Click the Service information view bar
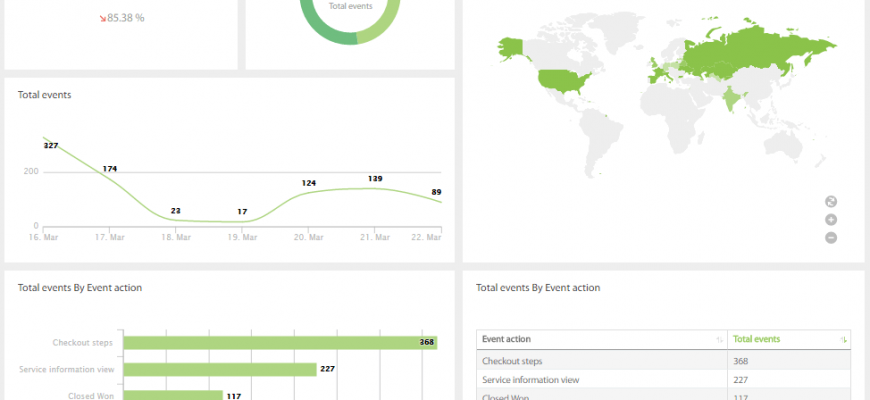Image resolution: width=870 pixels, height=400 pixels. tap(220, 369)
